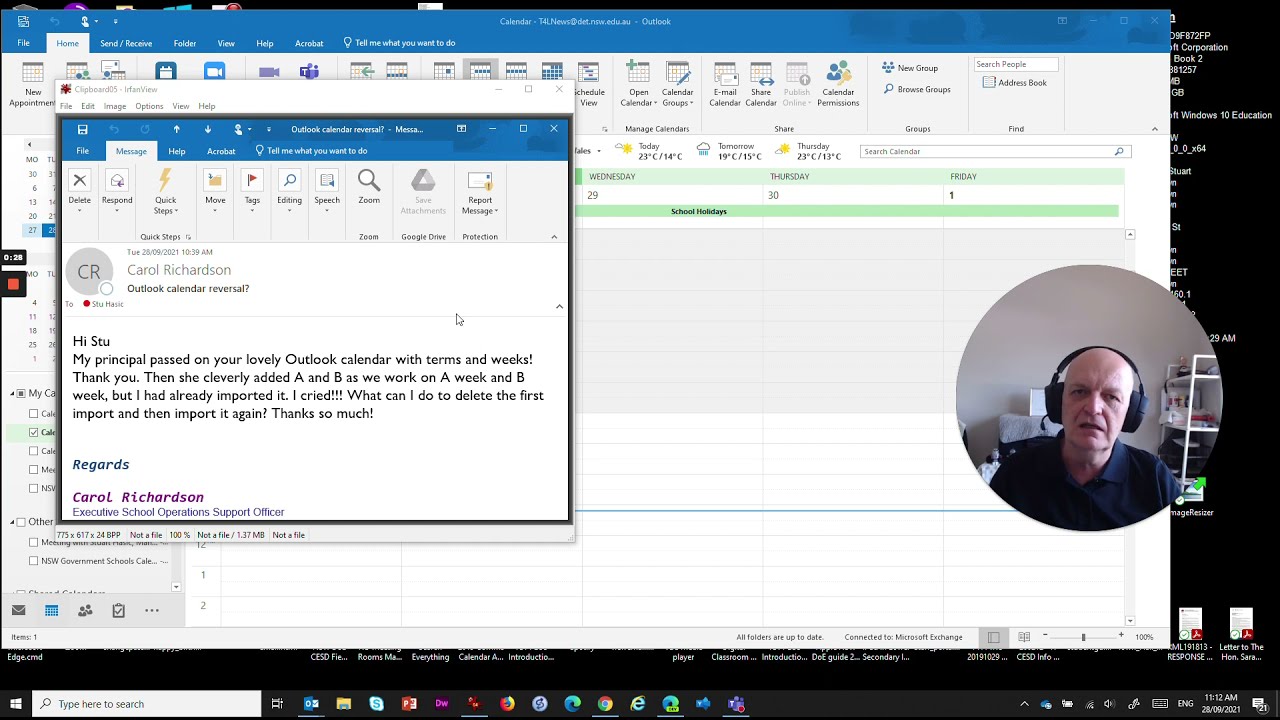
Task: Click in the Search People field
Action: click(1015, 64)
